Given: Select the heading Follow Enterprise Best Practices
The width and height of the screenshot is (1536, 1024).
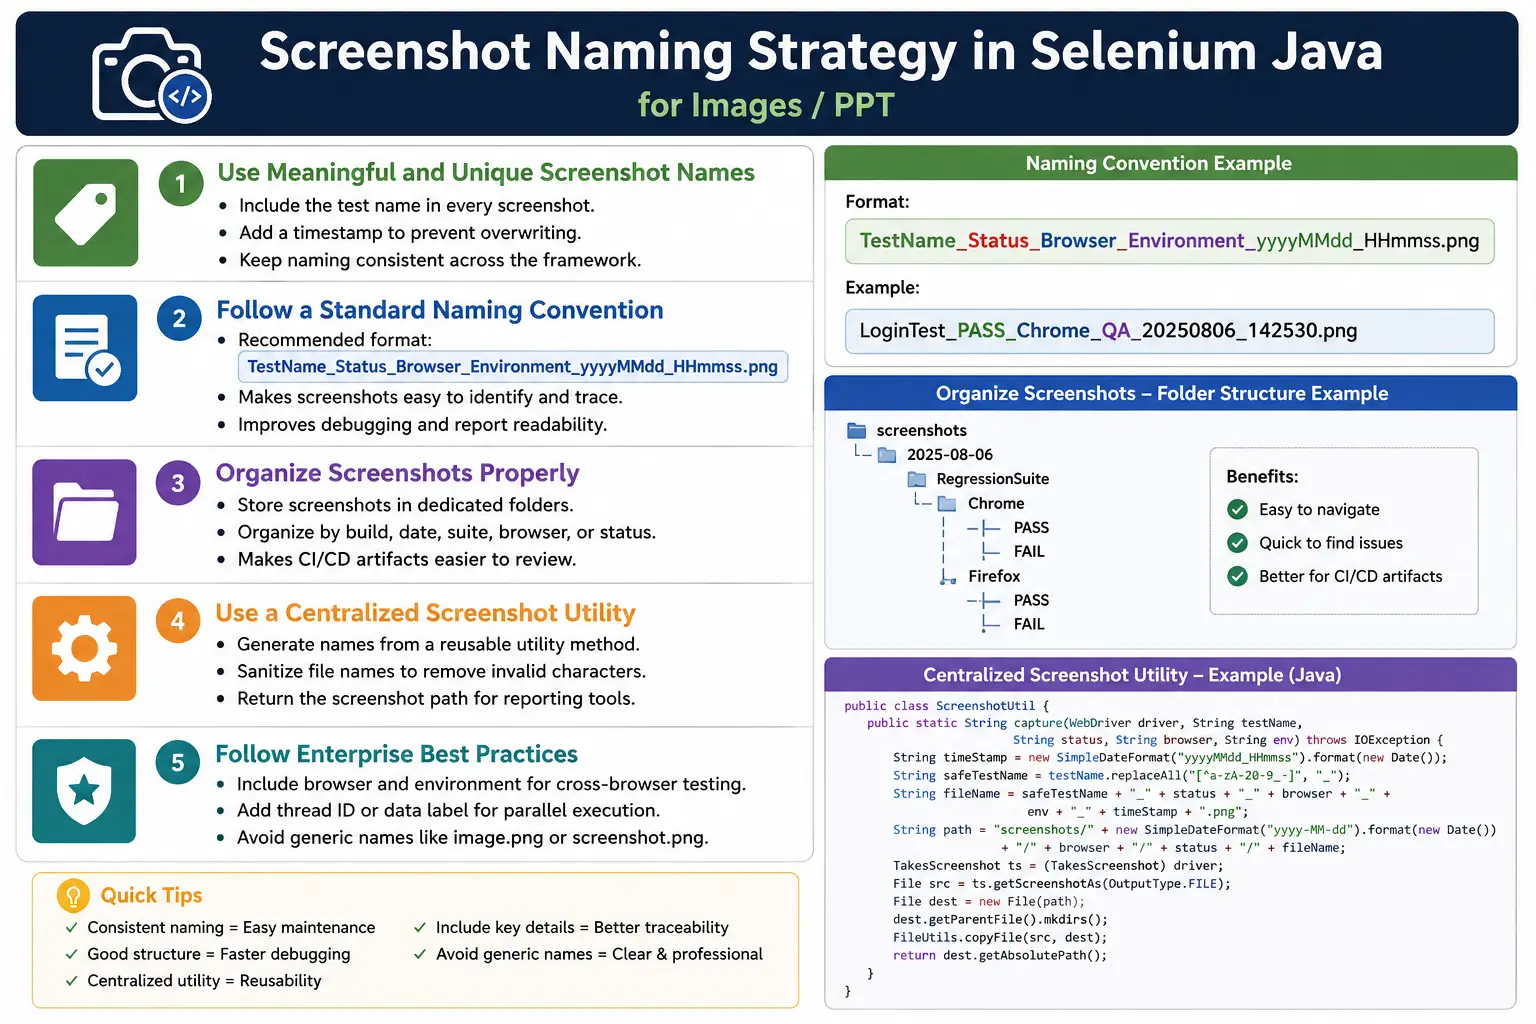Looking at the screenshot, I should click(x=397, y=754).
